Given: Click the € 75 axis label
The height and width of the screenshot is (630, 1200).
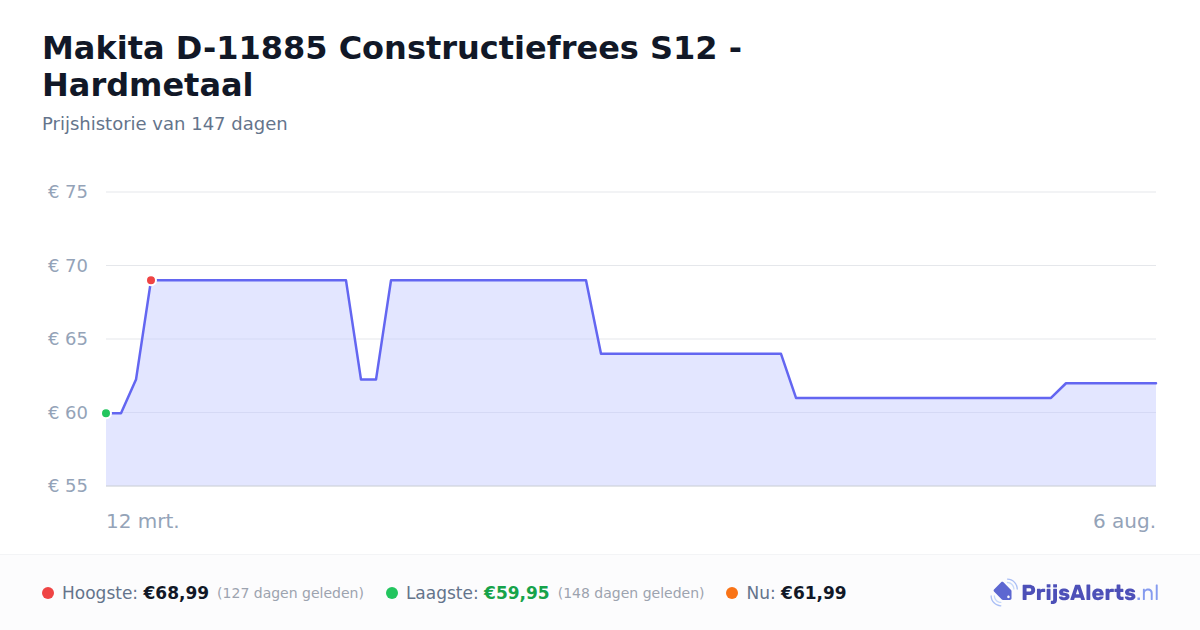Looking at the screenshot, I should coord(68,192).
